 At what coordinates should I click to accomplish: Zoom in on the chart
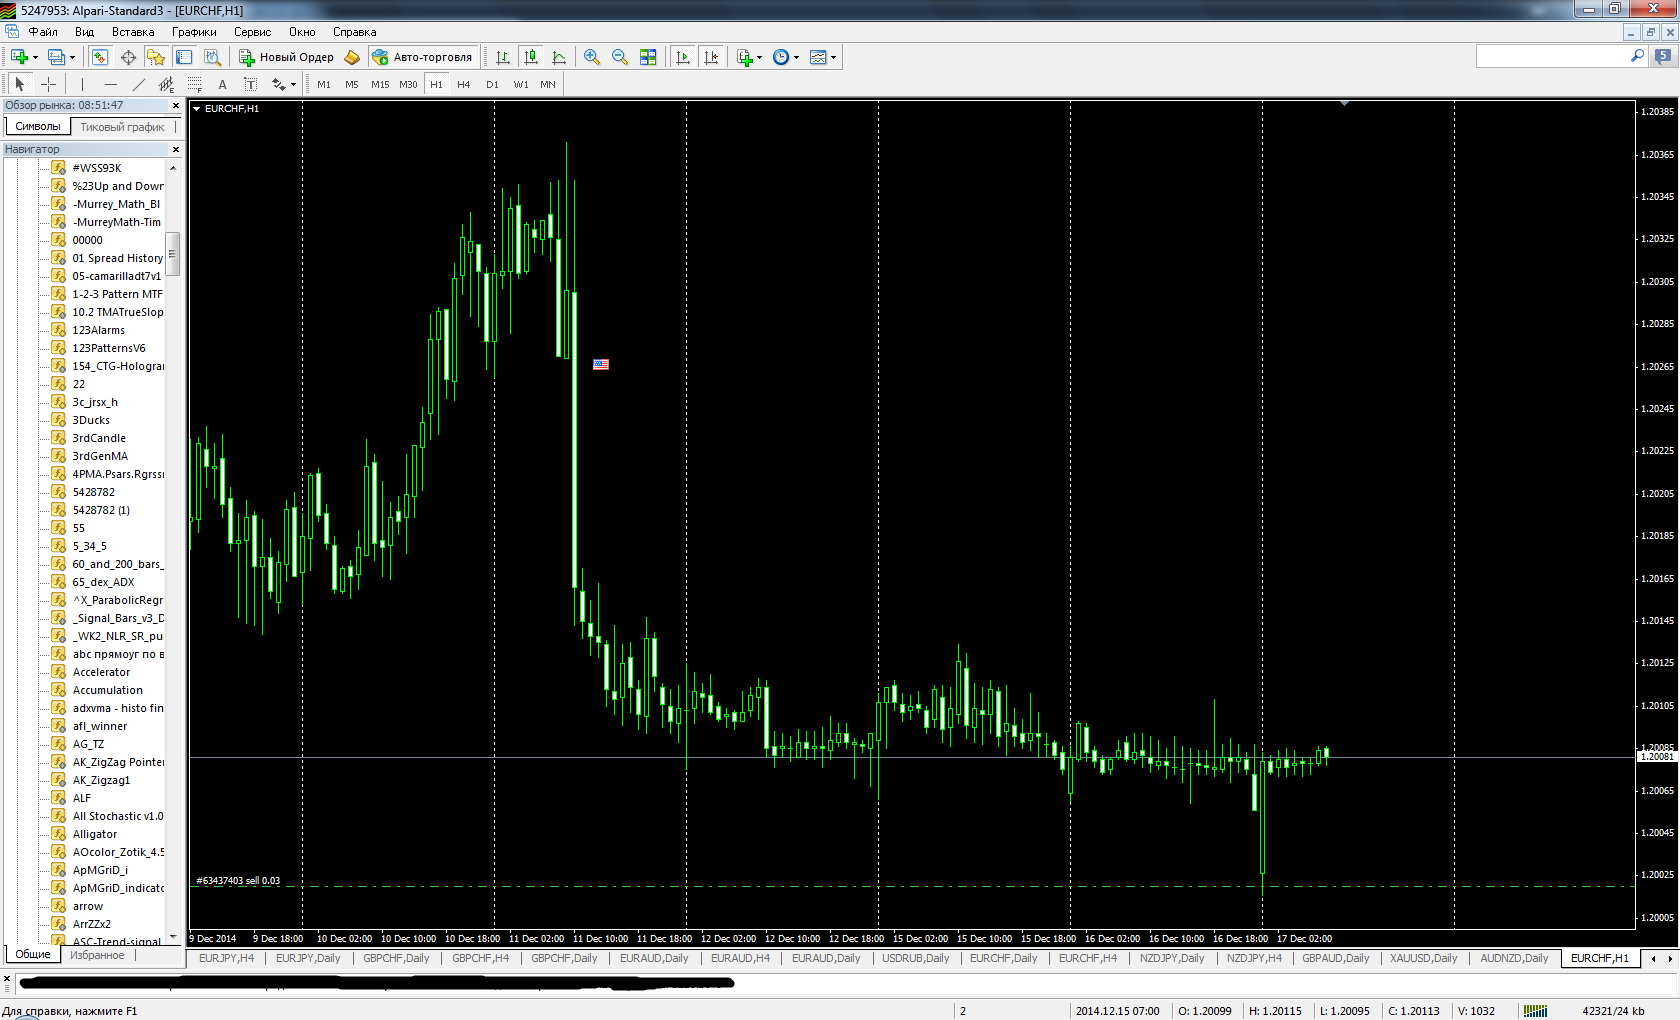coord(592,57)
